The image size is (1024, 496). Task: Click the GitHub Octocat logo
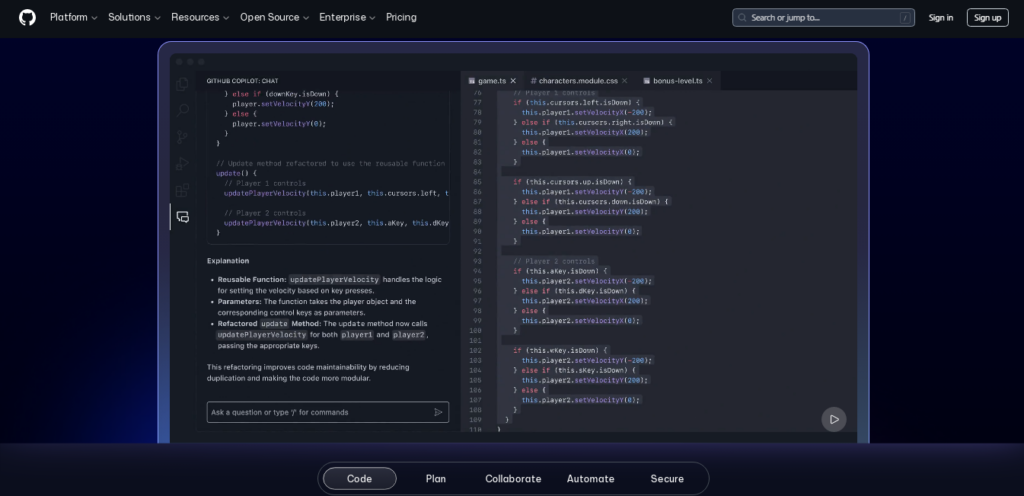pos(27,17)
